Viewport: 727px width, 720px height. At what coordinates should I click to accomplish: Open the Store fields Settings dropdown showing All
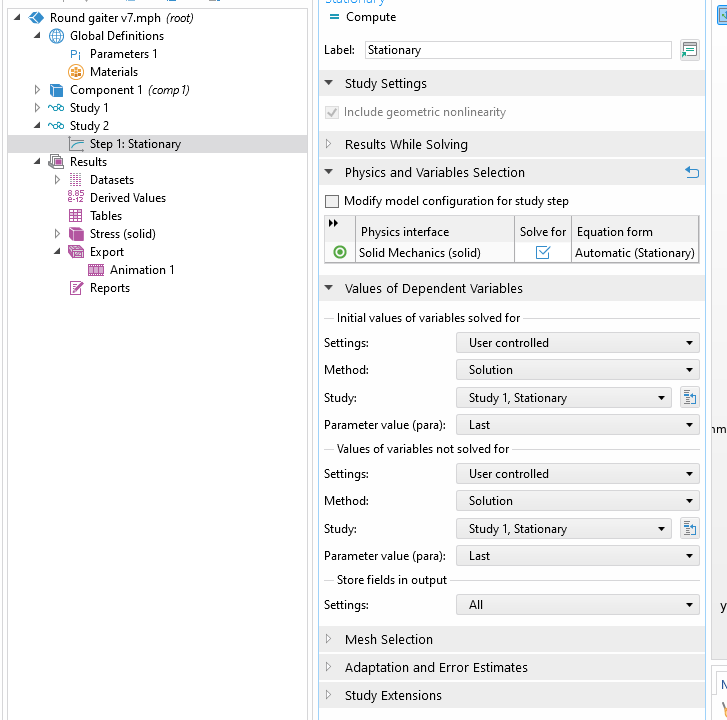click(577, 605)
